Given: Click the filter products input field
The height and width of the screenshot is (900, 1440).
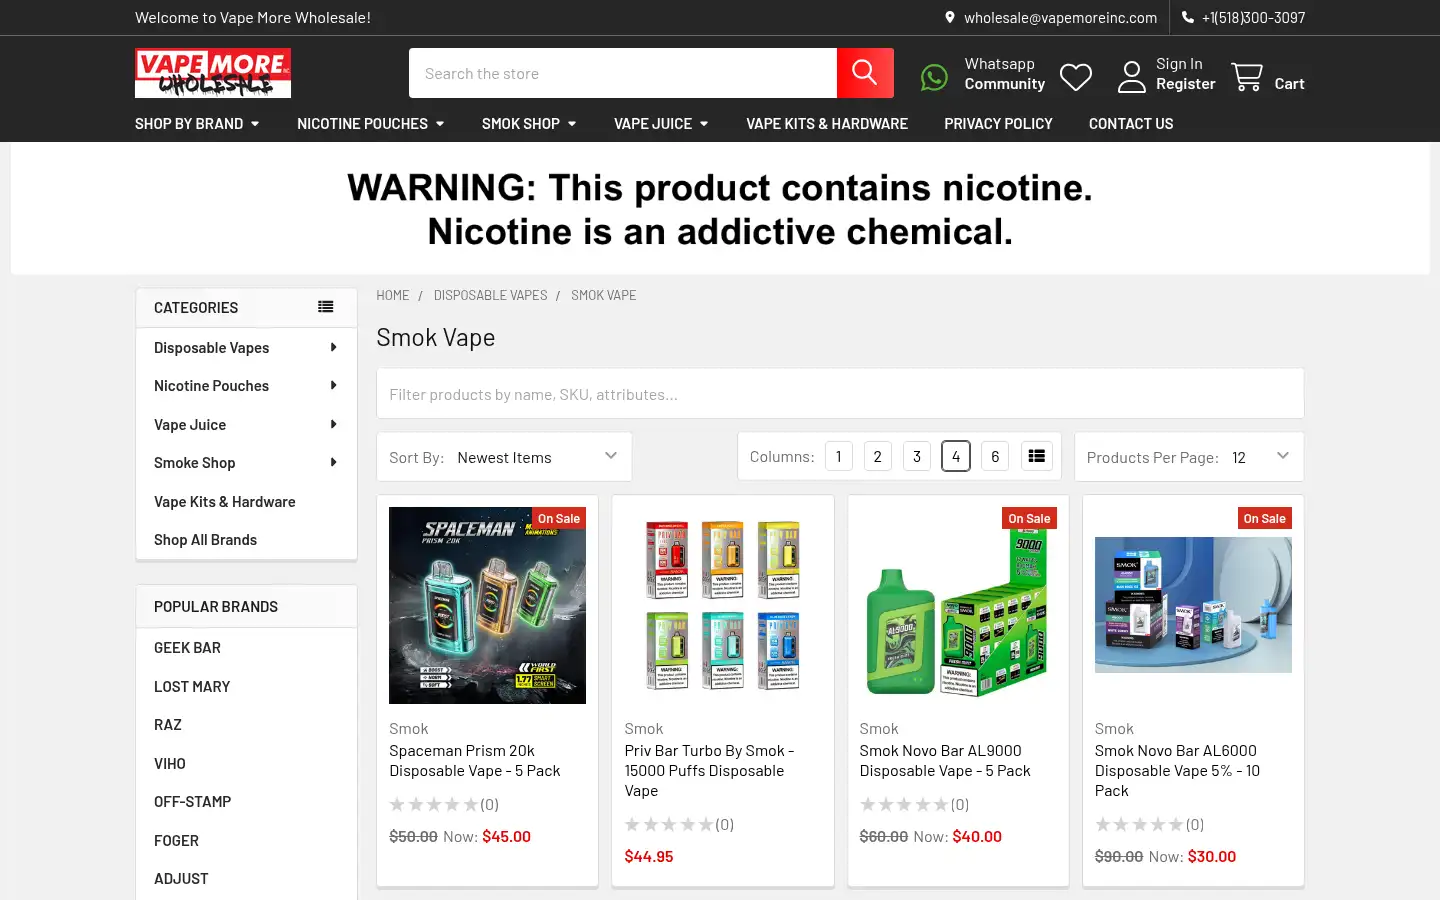Looking at the screenshot, I should pos(840,394).
